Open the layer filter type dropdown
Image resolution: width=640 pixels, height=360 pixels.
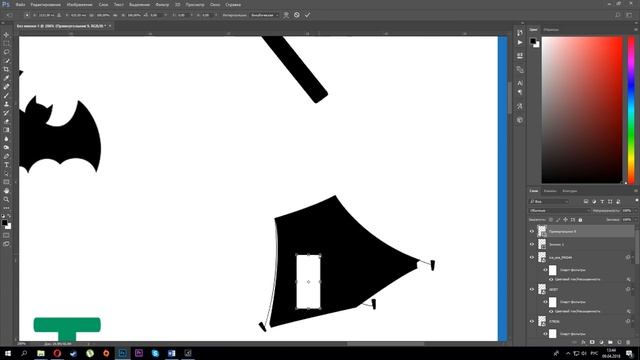[x=549, y=201]
